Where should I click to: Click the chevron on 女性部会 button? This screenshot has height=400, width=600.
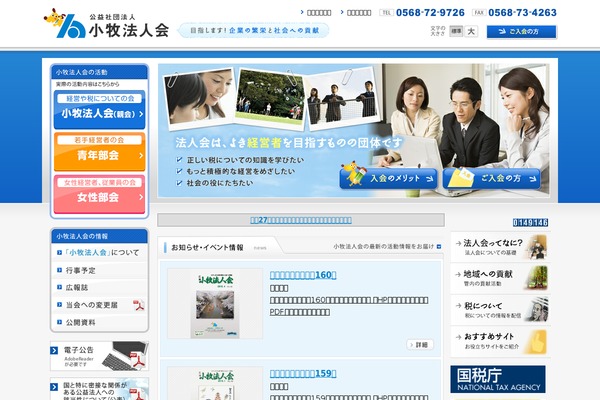tap(141, 197)
